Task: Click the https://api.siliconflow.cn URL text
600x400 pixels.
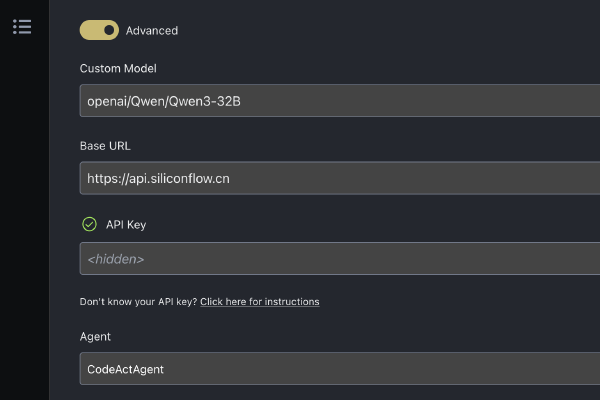Action: 158,179
